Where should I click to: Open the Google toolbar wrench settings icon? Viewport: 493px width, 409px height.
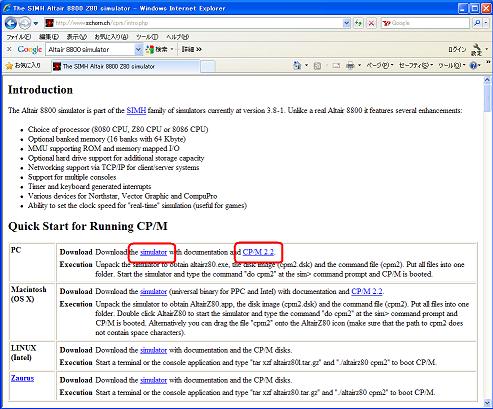pyautogui.click(x=477, y=49)
